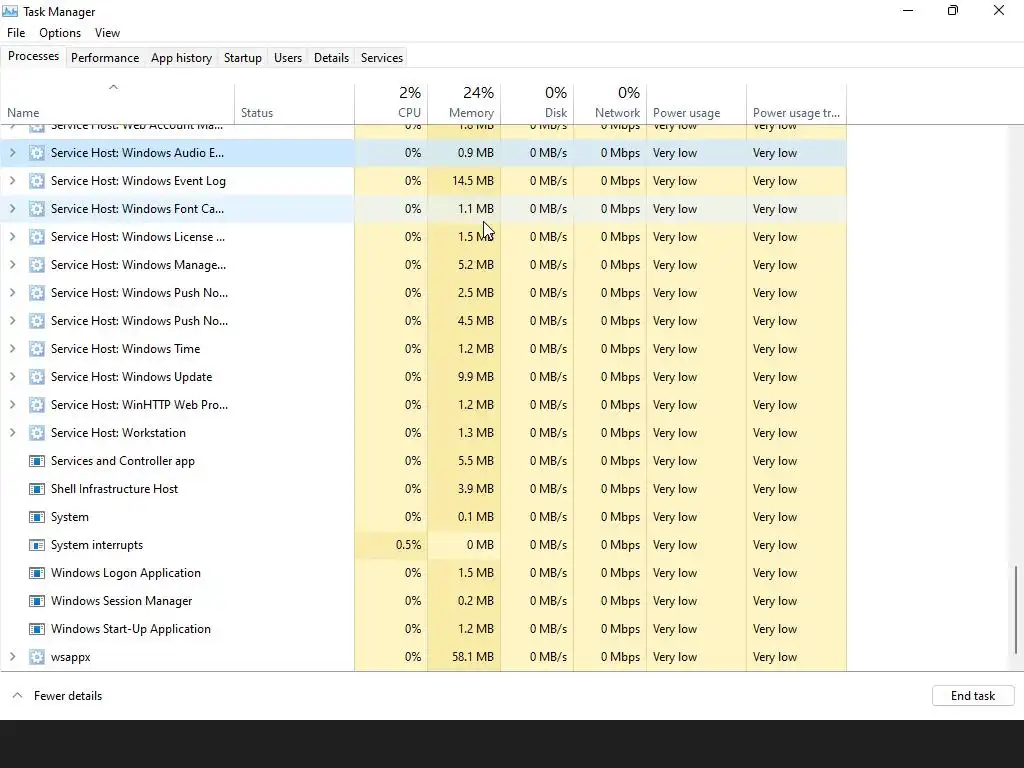
Task: Click the gear icon of Windows License service
Action: (37, 237)
